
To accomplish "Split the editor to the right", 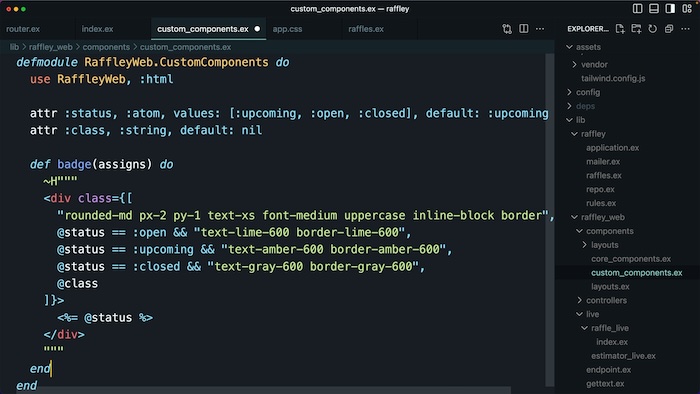I will [524, 29].
